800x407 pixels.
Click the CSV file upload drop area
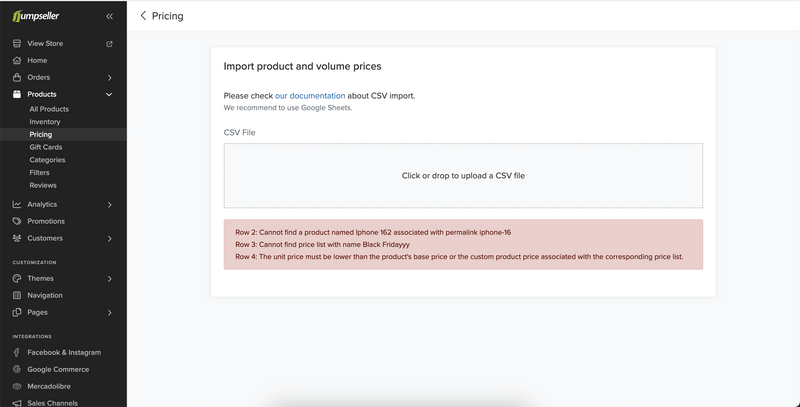pos(463,175)
